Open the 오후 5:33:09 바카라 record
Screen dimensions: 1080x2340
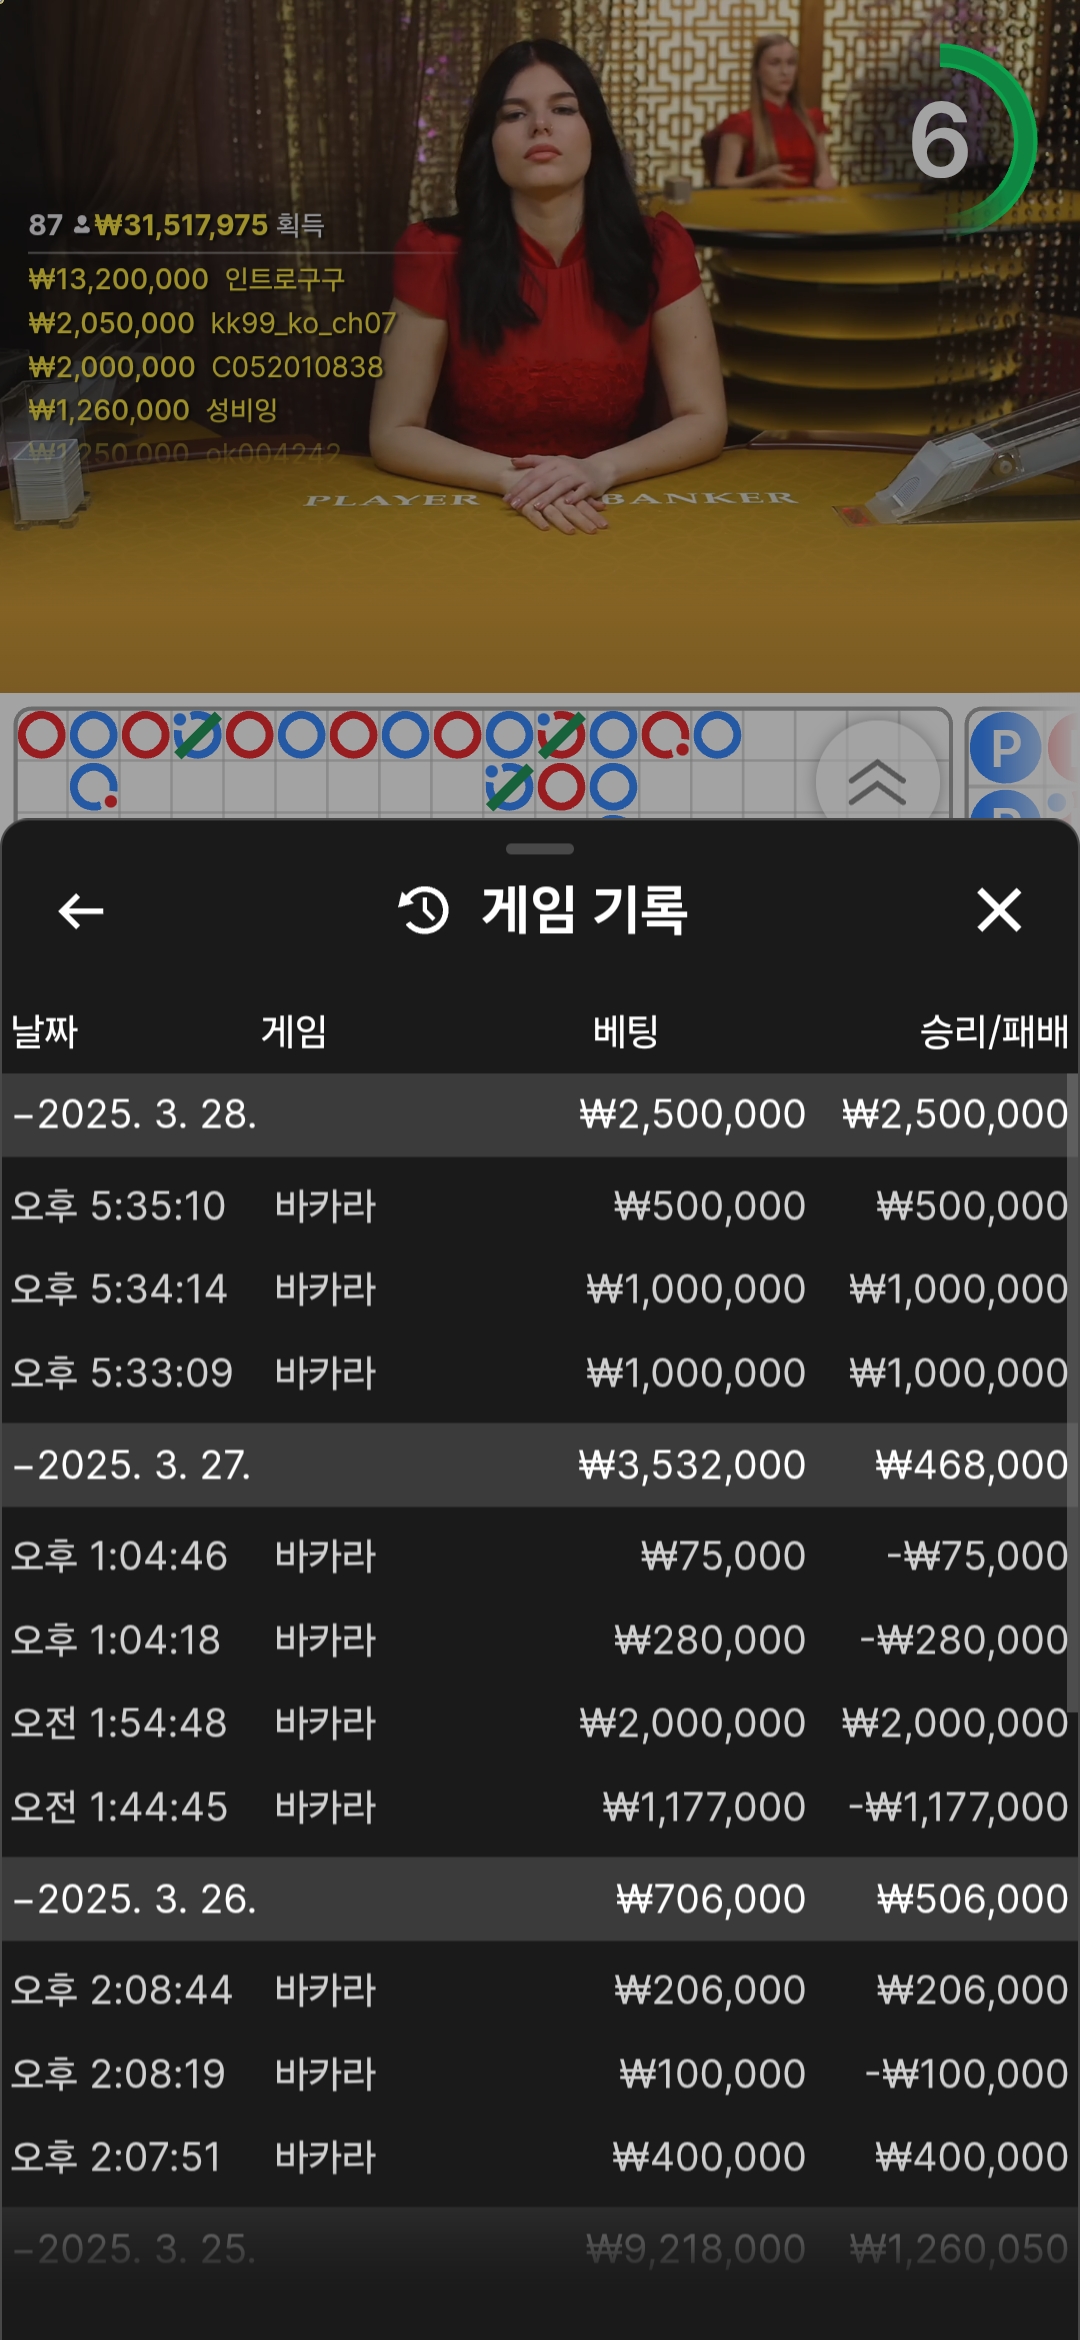540,1373
